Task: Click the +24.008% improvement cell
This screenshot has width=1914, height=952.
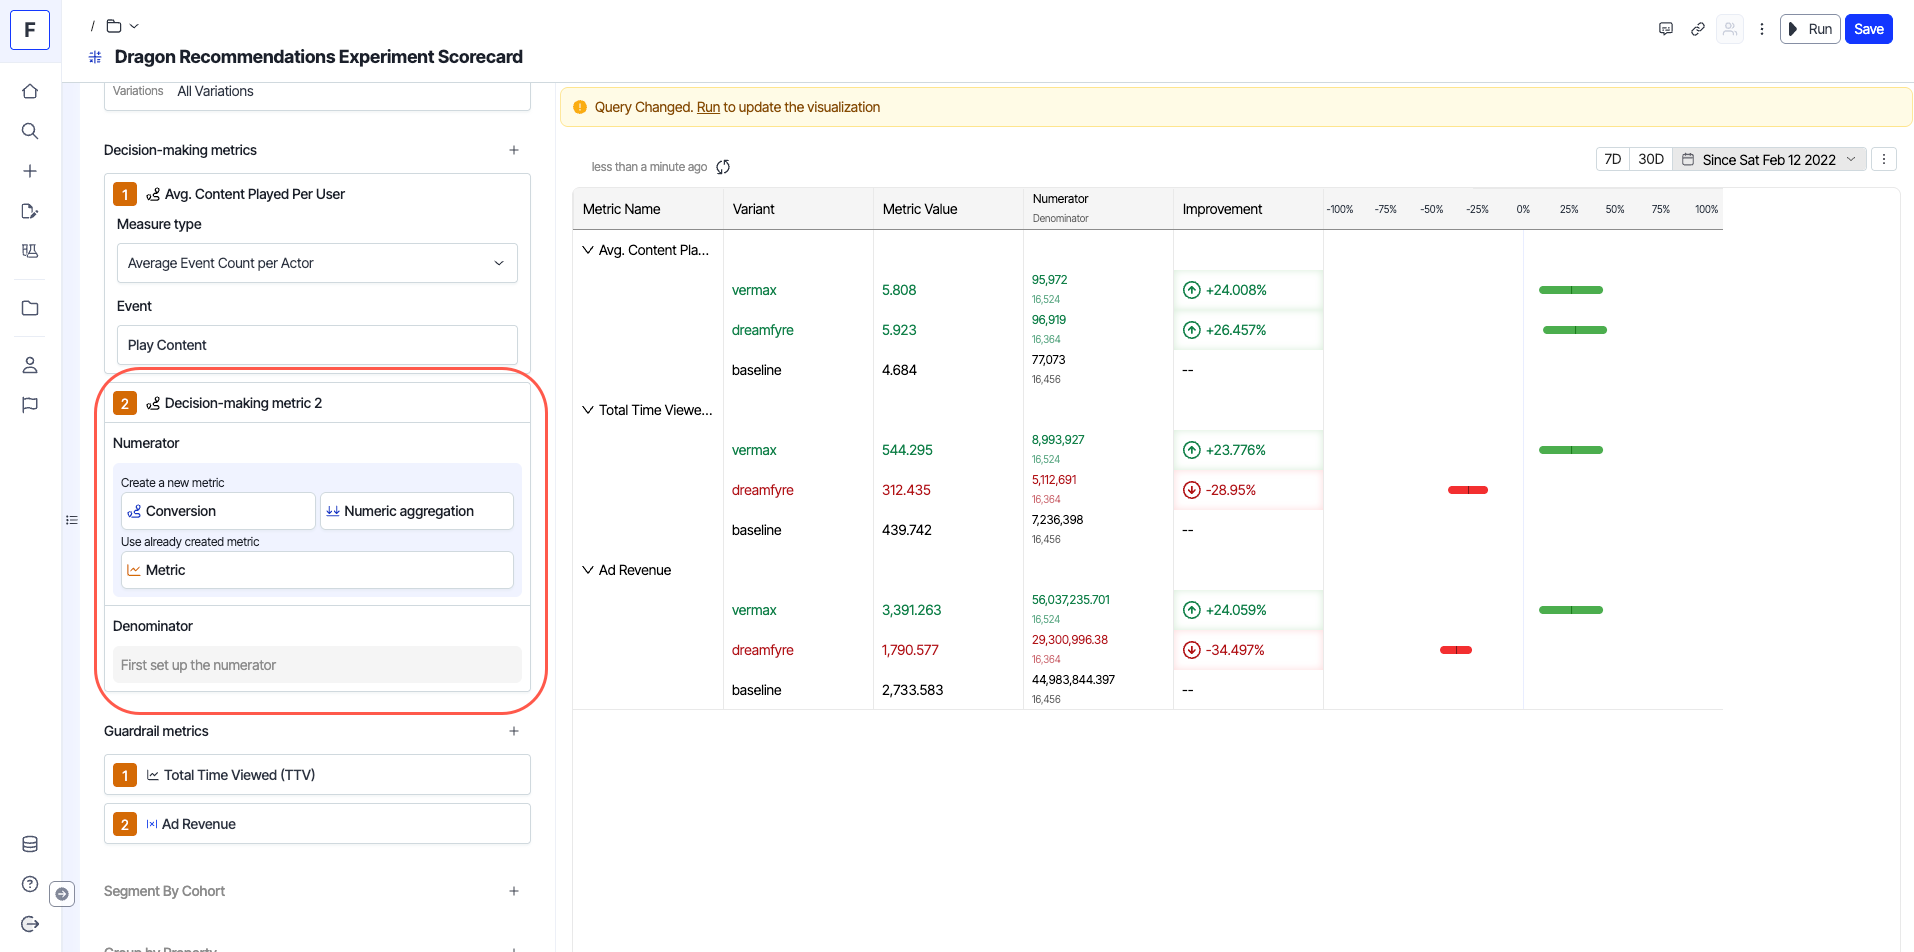Action: [x=1248, y=290]
